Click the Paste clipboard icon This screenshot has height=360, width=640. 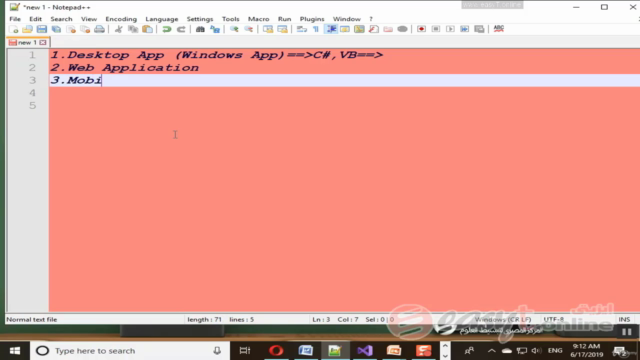[147, 29]
